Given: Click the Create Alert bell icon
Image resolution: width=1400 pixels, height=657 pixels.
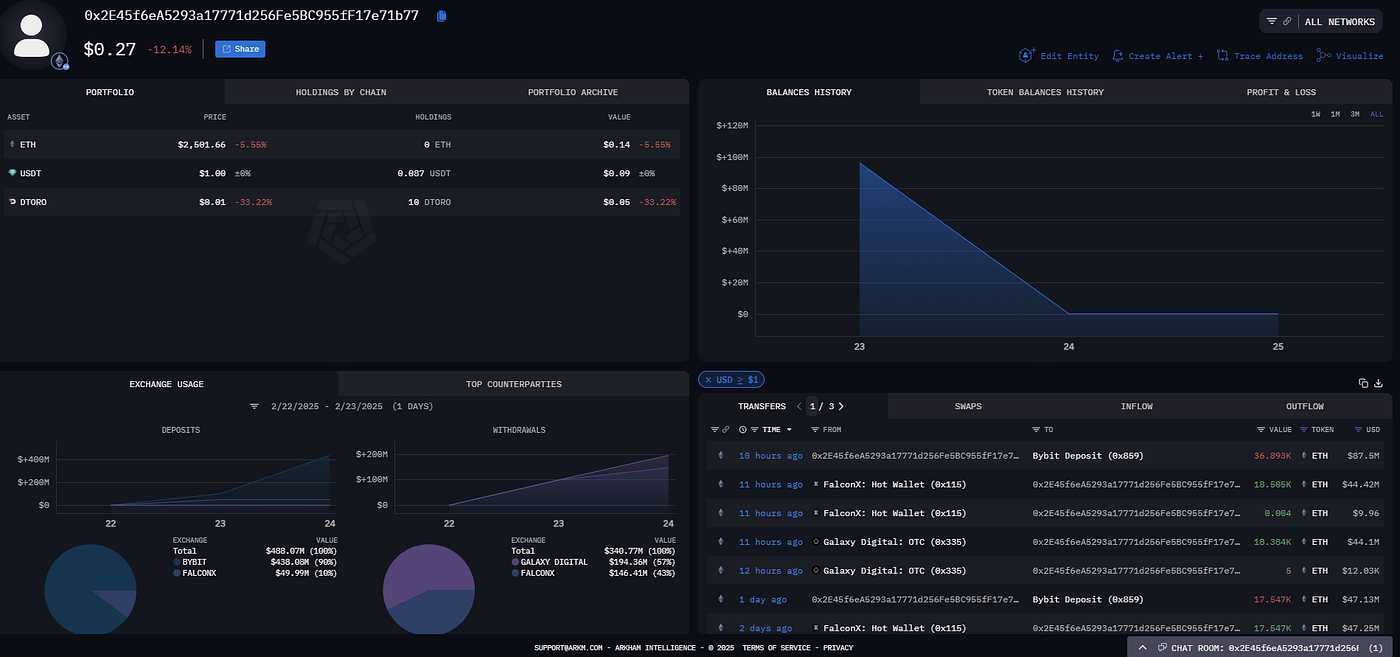Looking at the screenshot, I should tap(1118, 56).
